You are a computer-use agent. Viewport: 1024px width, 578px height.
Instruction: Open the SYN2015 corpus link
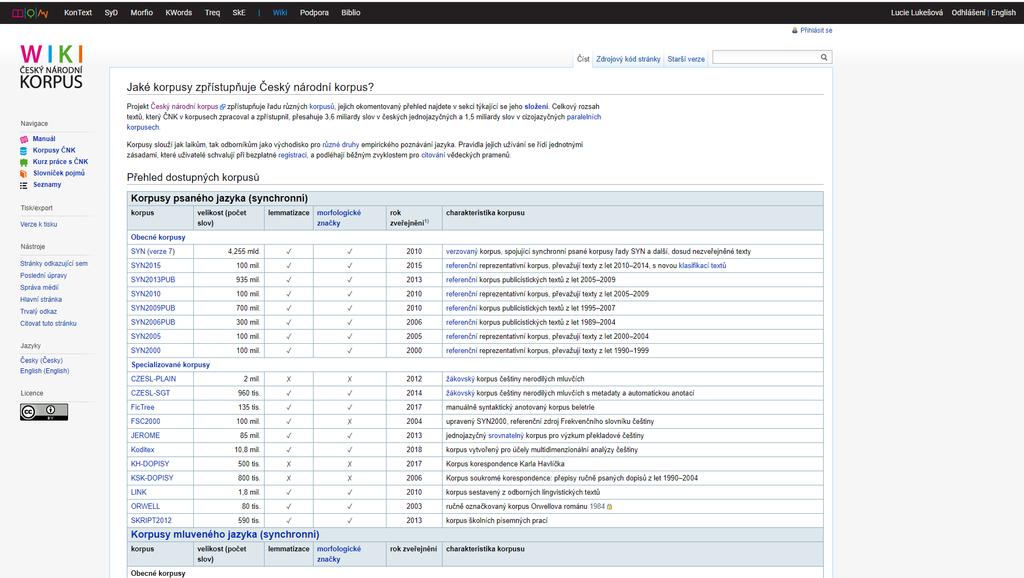click(x=146, y=266)
